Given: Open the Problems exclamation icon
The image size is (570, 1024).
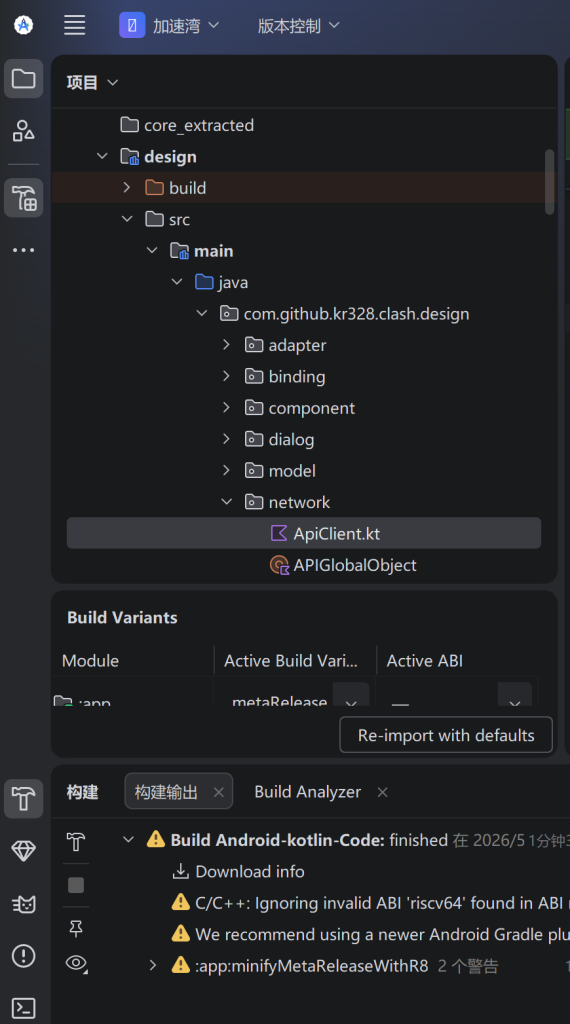Looking at the screenshot, I should [24, 956].
